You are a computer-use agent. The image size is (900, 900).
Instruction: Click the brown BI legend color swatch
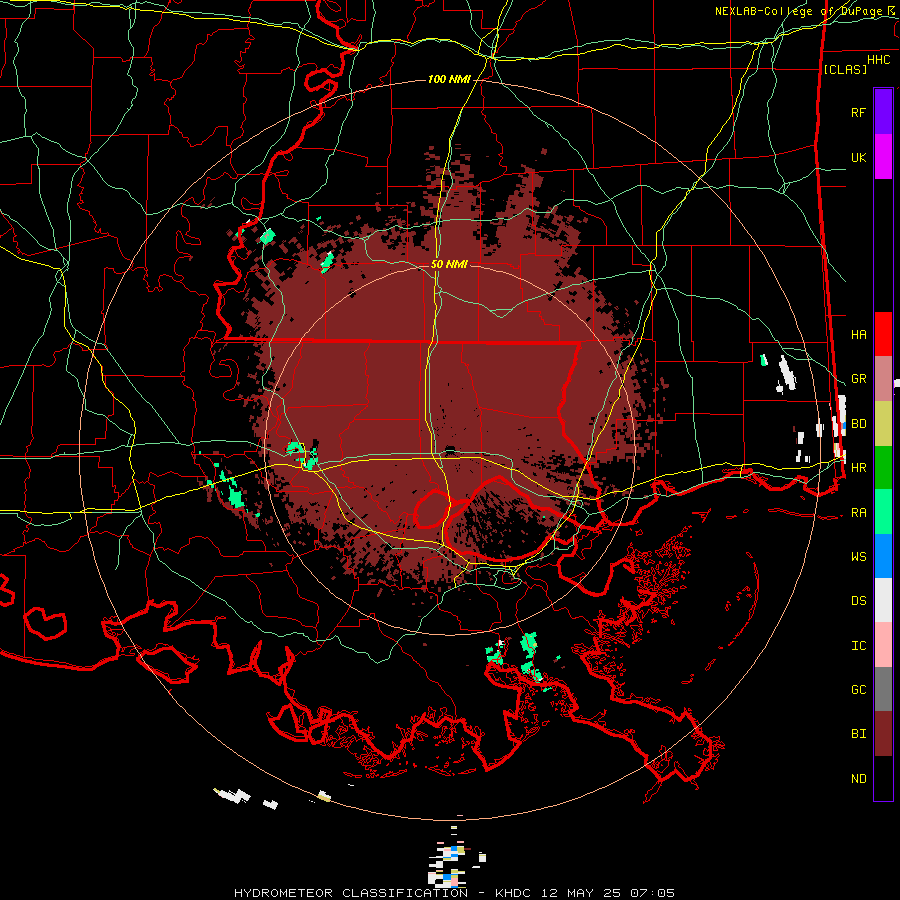pyautogui.click(x=883, y=734)
